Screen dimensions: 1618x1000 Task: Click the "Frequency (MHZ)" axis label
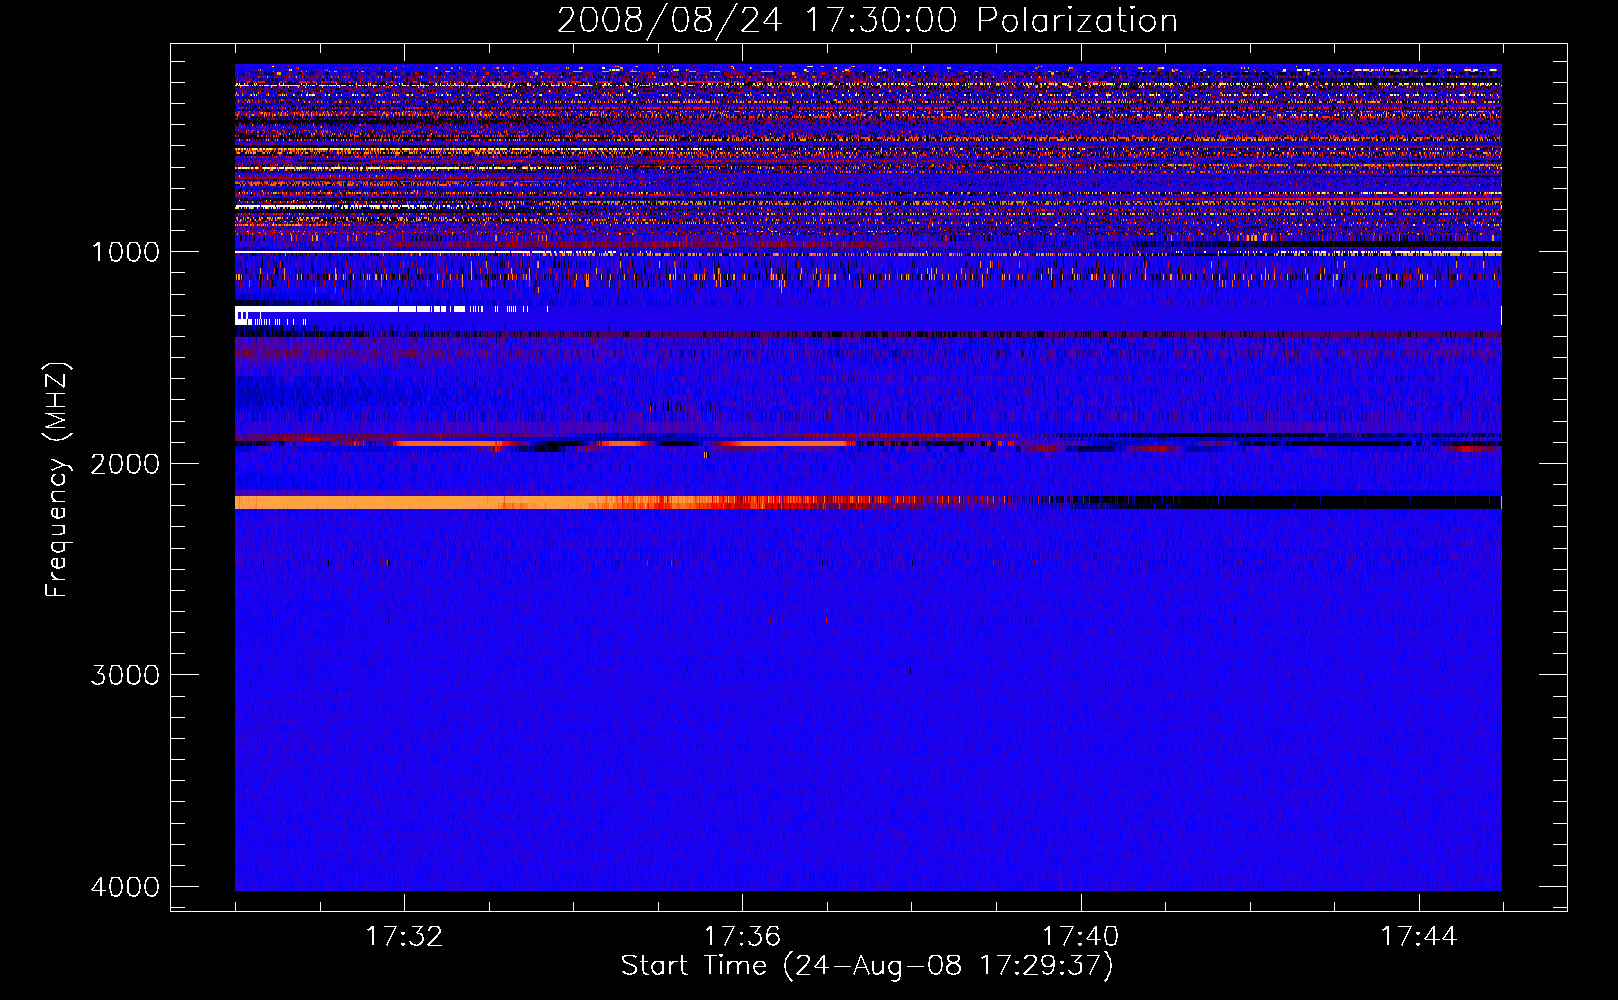click(x=57, y=480)
